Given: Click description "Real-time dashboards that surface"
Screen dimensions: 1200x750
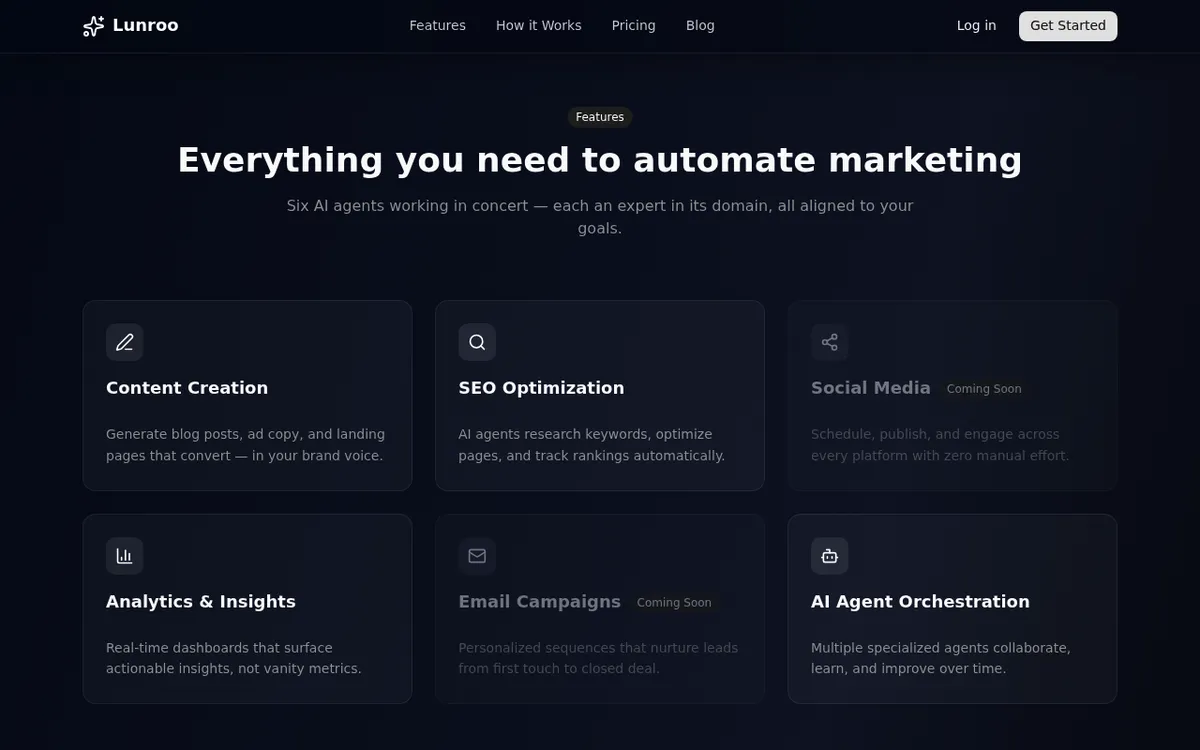Looking at the screenshot, I should click(219, 648).
